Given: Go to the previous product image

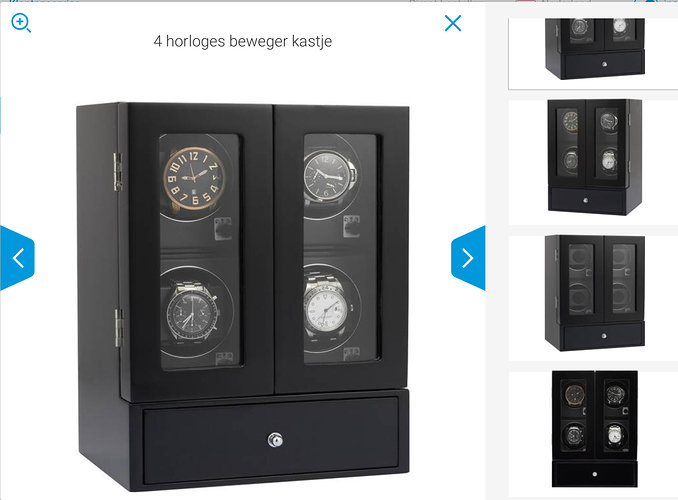Looking at the screenshot, I should coord(17,258).
